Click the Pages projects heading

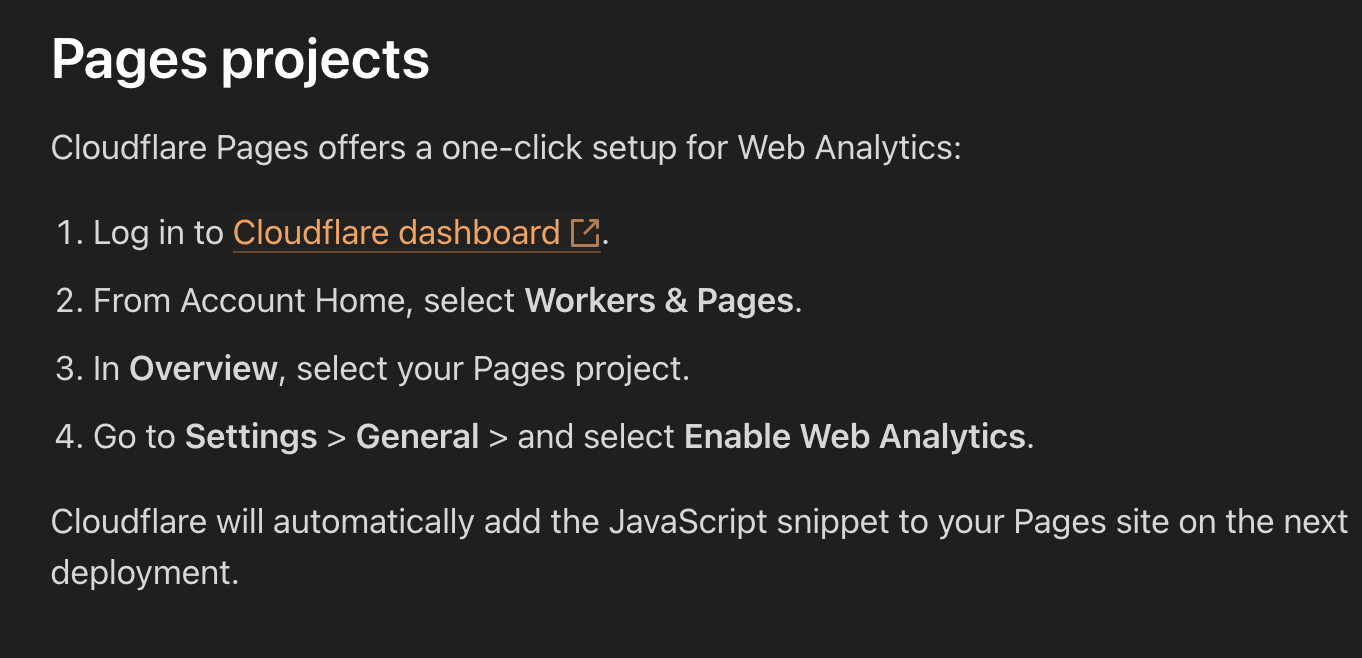240,60
